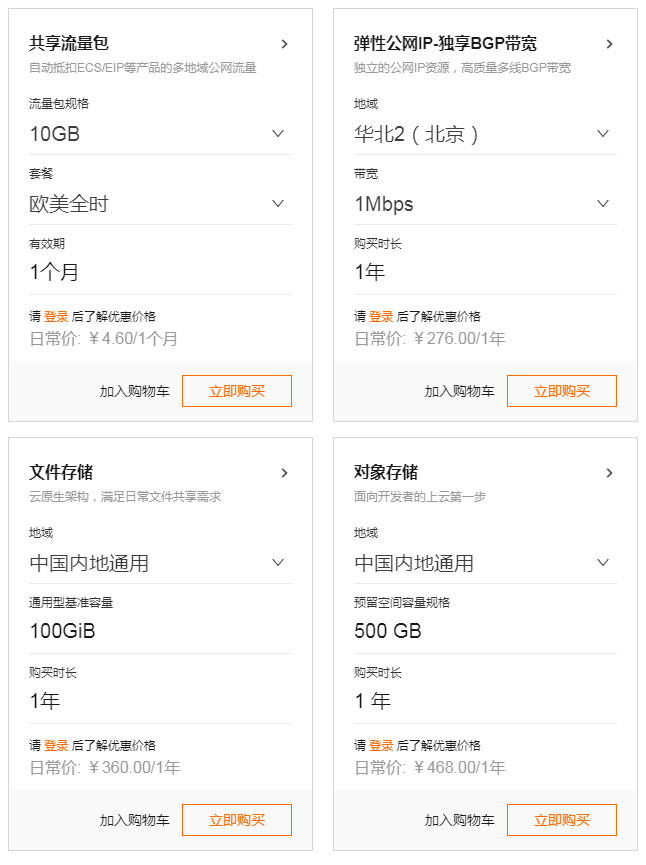Open the 文件存储 product title

point(61,472)
